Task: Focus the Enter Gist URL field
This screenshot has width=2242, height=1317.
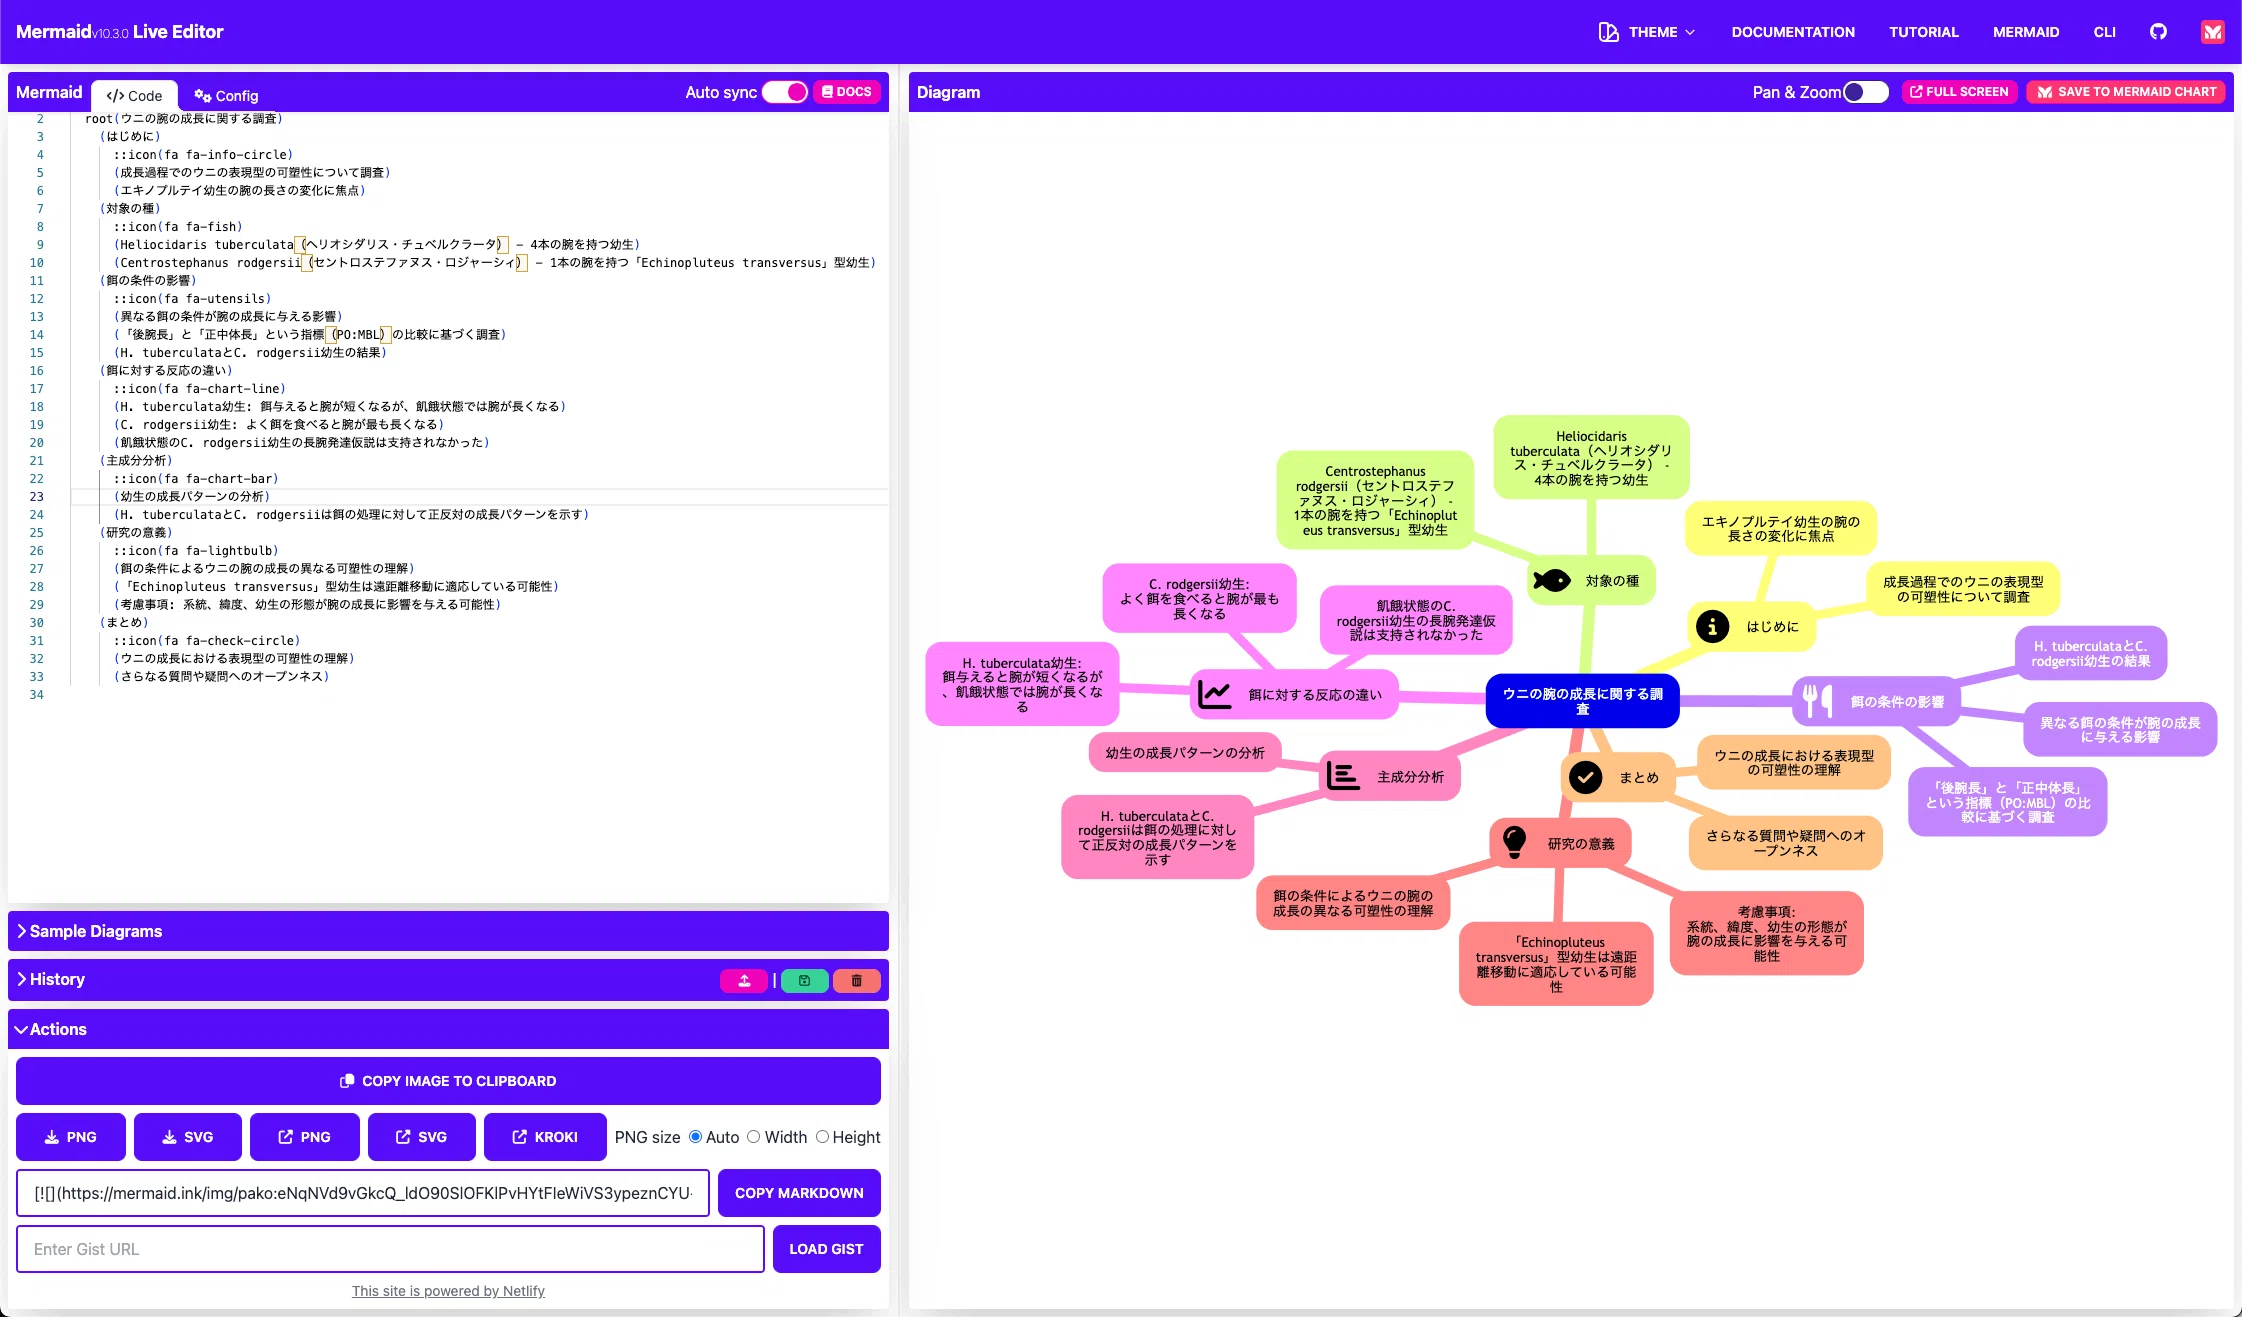Action: pyautogui.click(x=390, y=1249)
